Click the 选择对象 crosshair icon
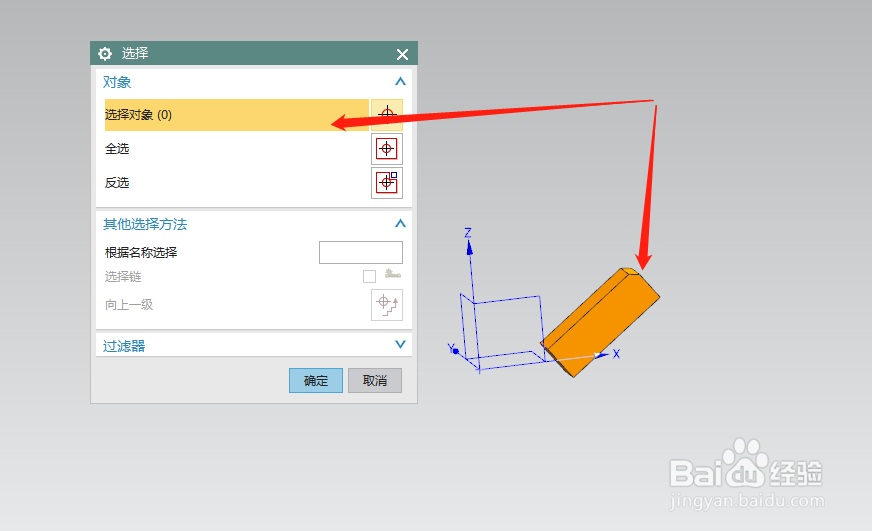Screen dimensions: 872x531 [387, 115]
